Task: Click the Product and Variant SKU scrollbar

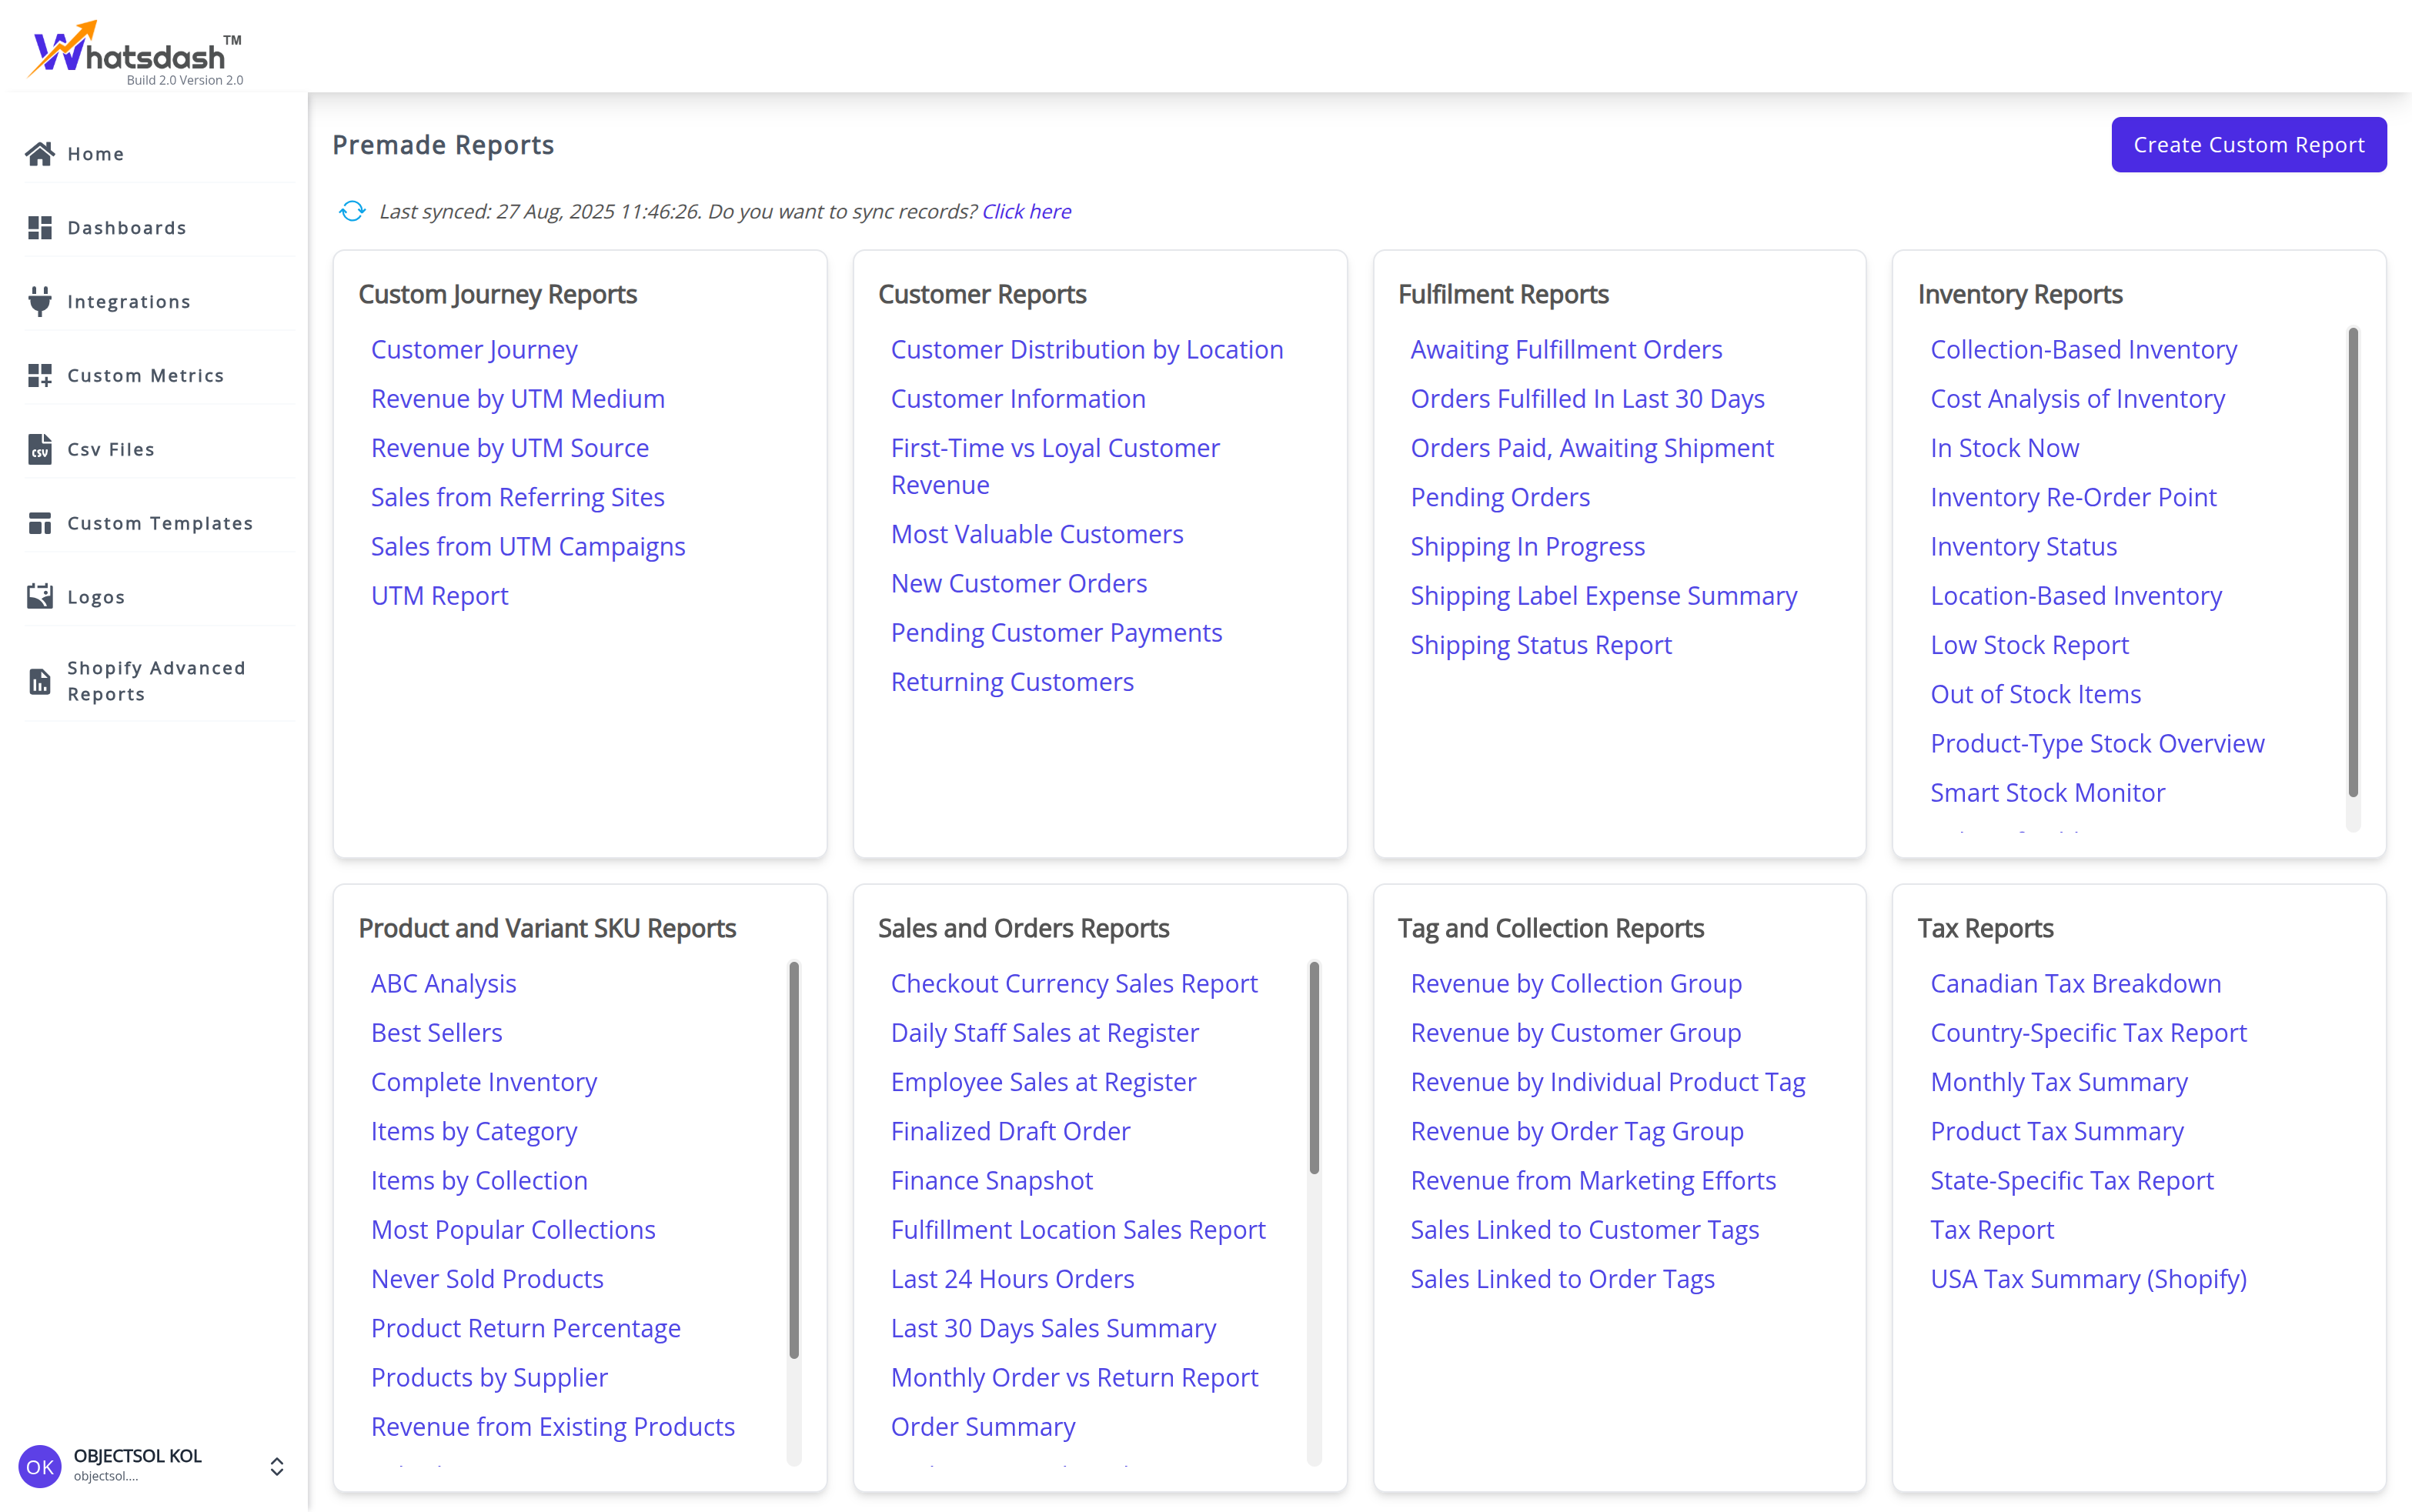Action: (794, 1160)
